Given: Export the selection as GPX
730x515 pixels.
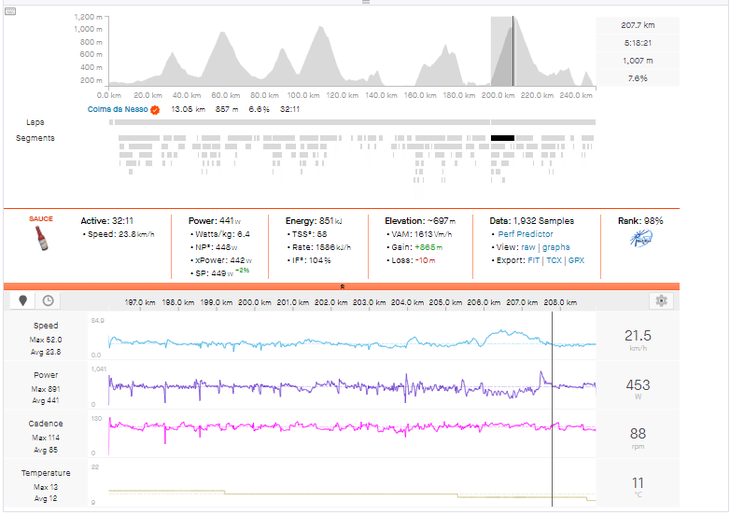Looking at the screenshot, I should 575,260.
